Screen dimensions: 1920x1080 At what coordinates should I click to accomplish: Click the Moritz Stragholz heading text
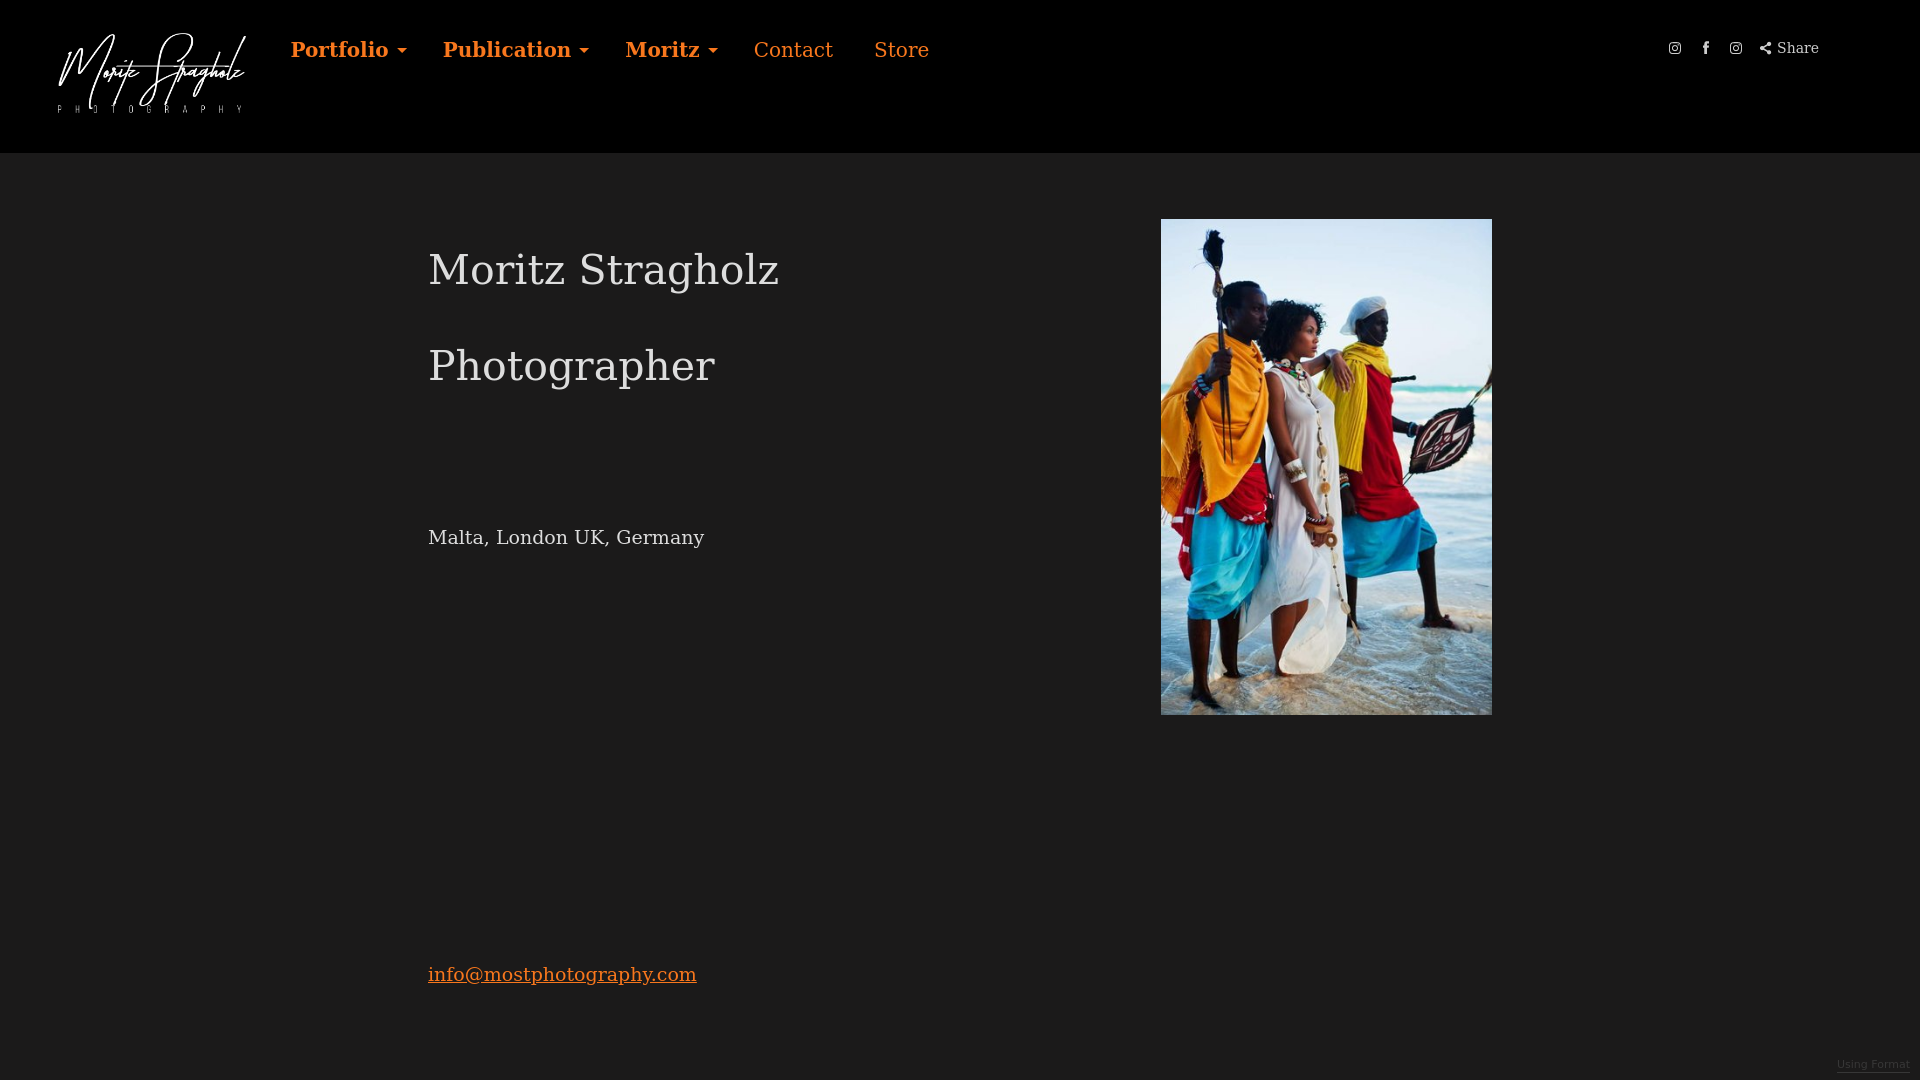603,270
